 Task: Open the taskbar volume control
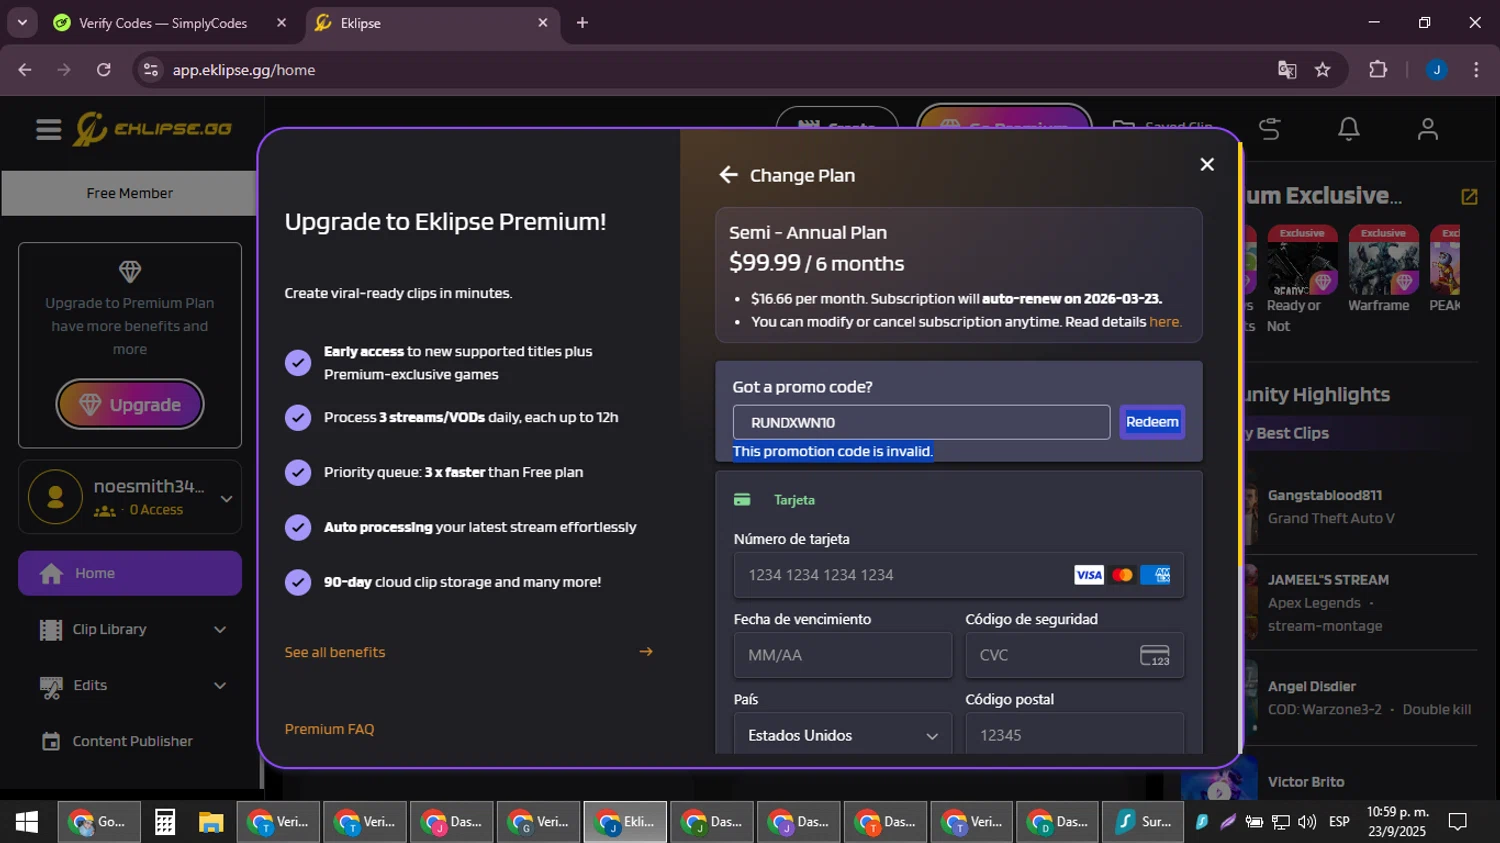[1306, 822]
